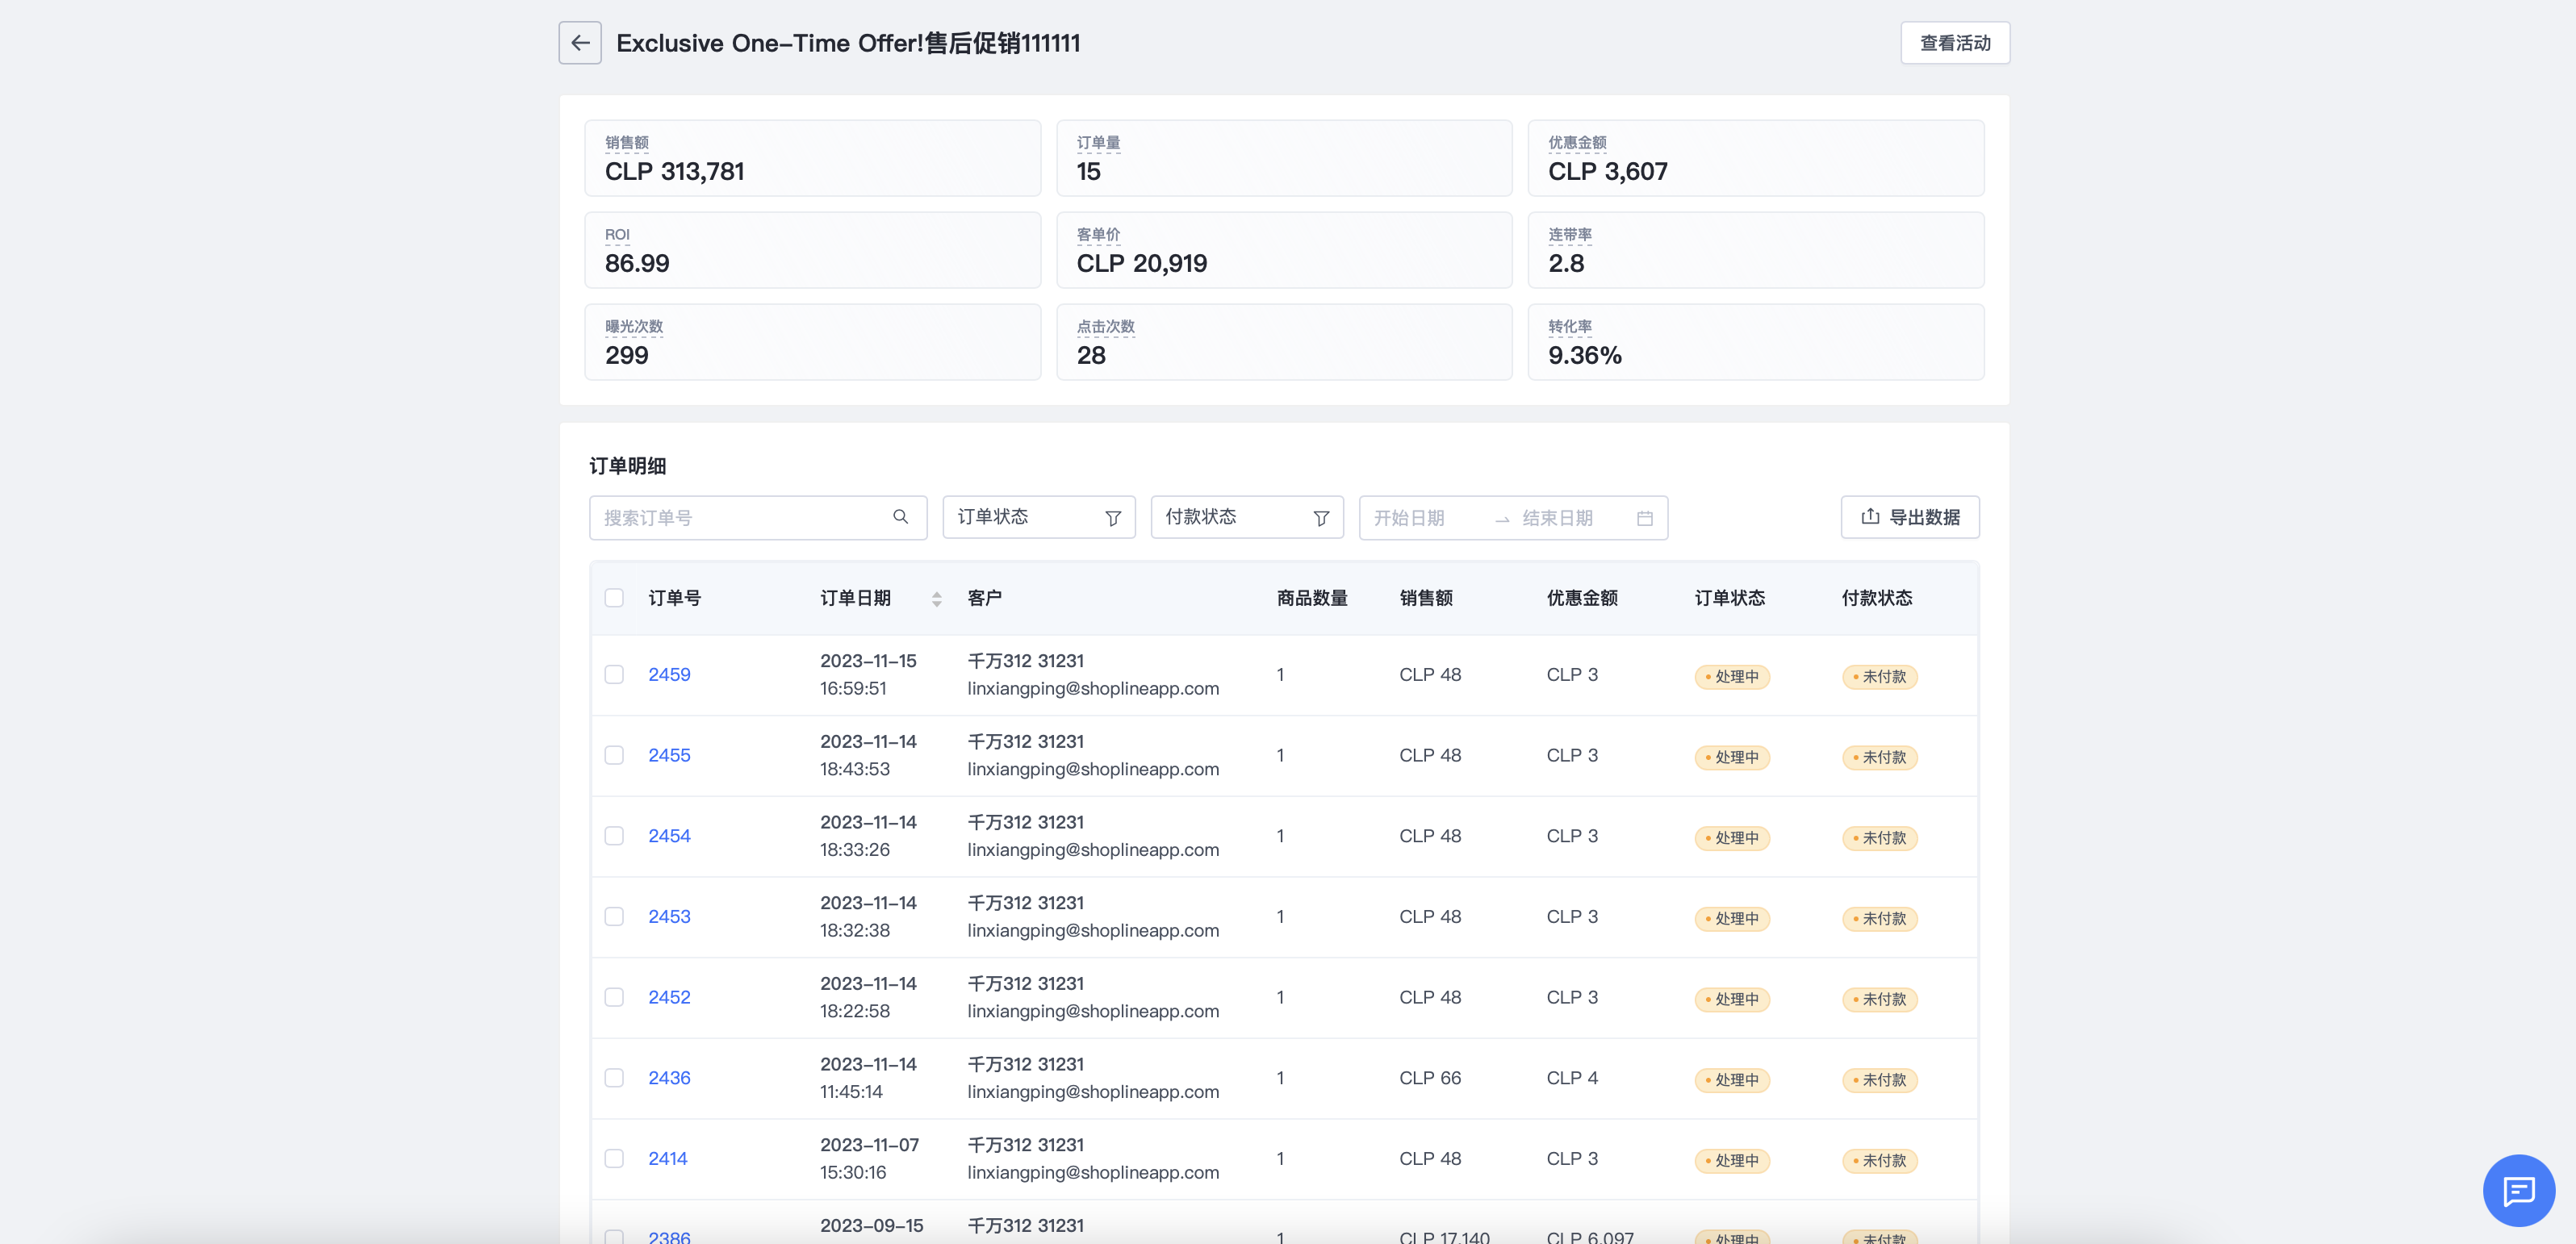Open order 2455 link
Image resolution: width=2576 pixels, height=1244 pixels.
[669, 755]
